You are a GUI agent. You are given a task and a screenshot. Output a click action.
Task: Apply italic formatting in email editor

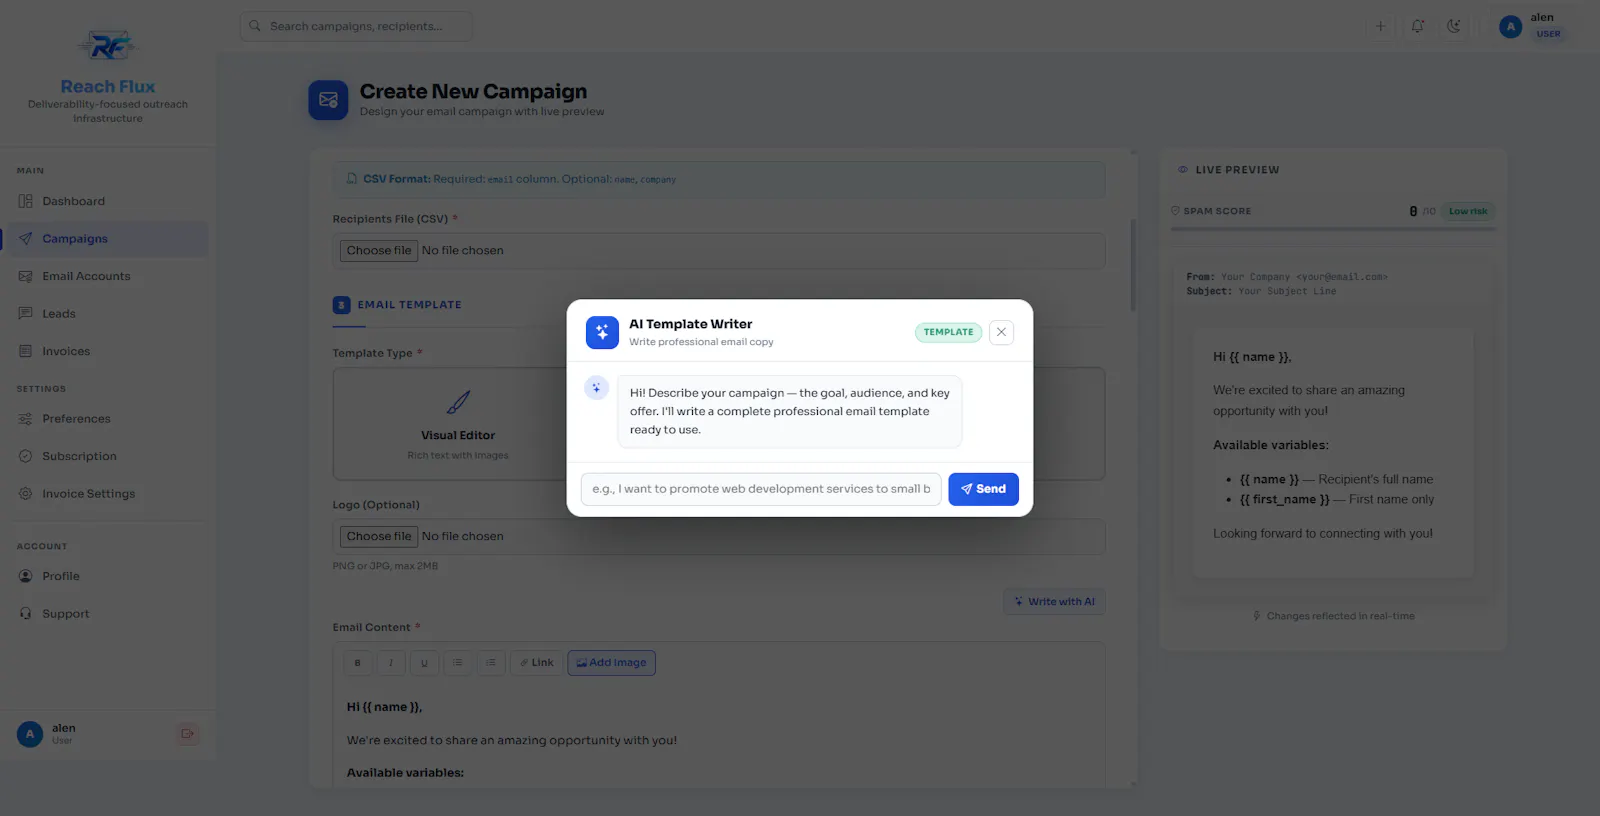390,663
